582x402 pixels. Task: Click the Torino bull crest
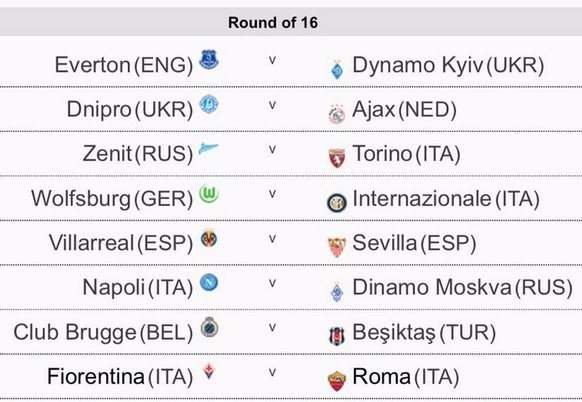coord(337,158)
